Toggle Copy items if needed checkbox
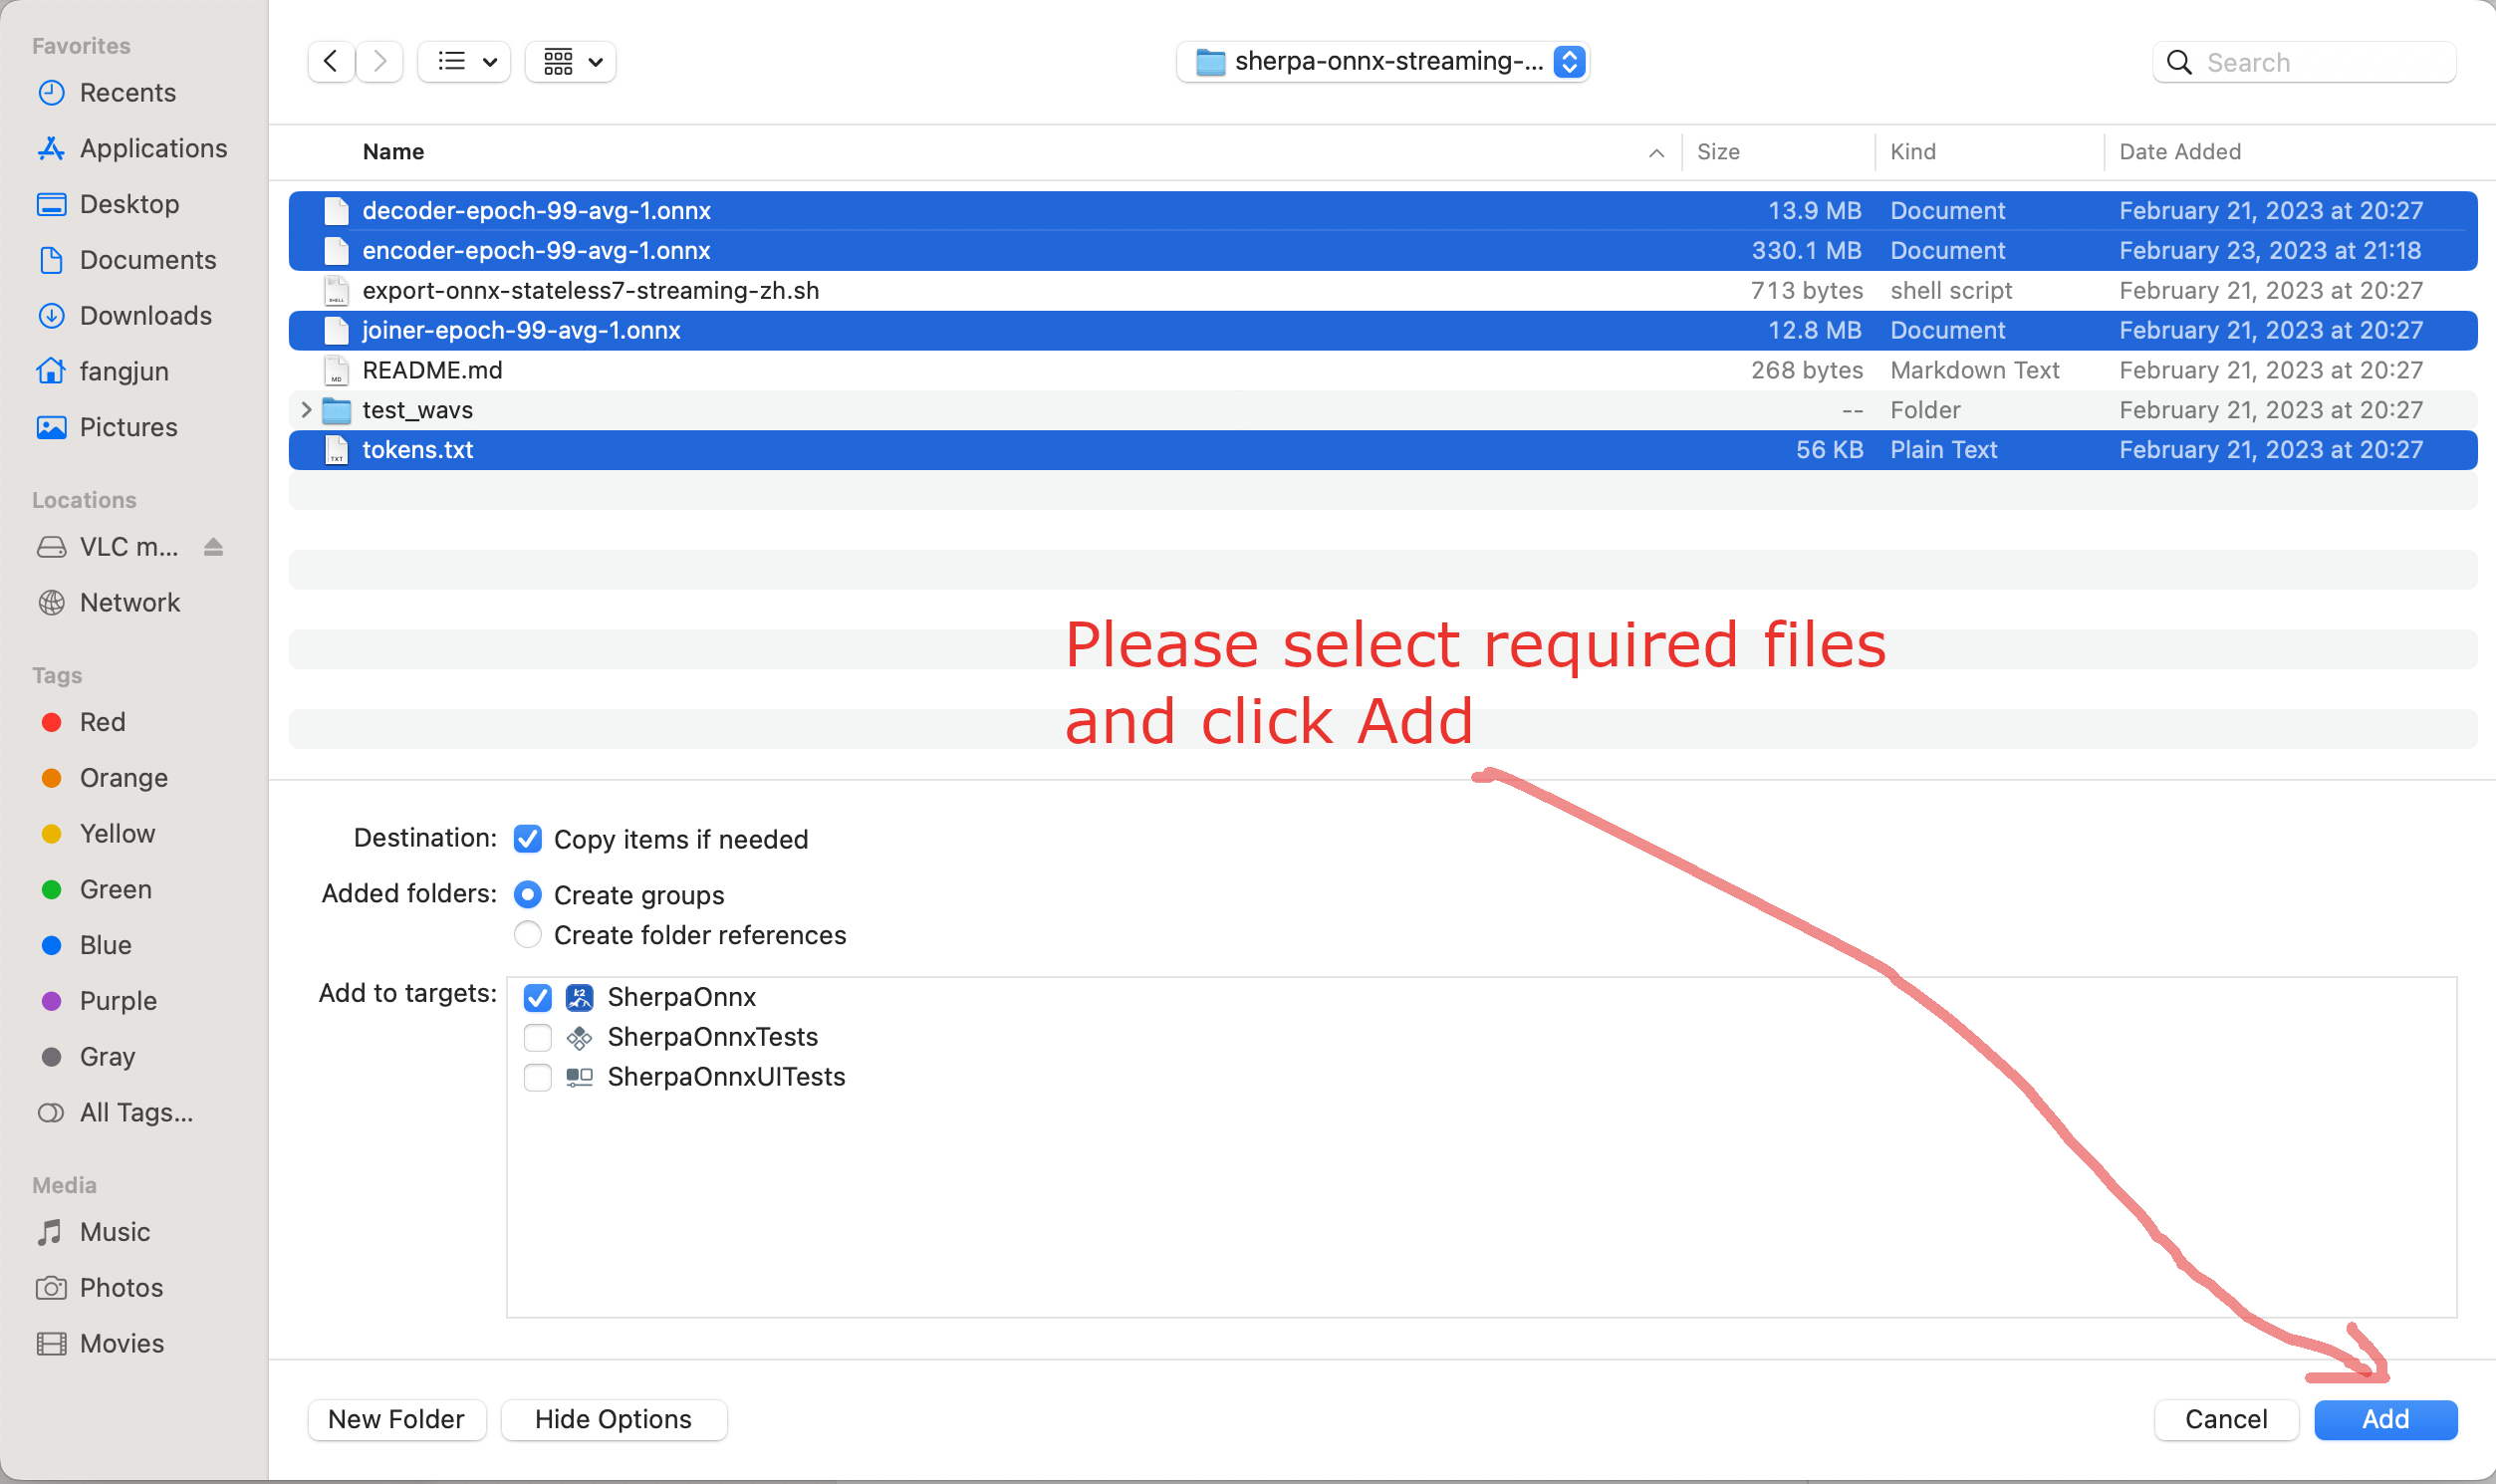2496x1484 pixels. (x=527, y=839)
